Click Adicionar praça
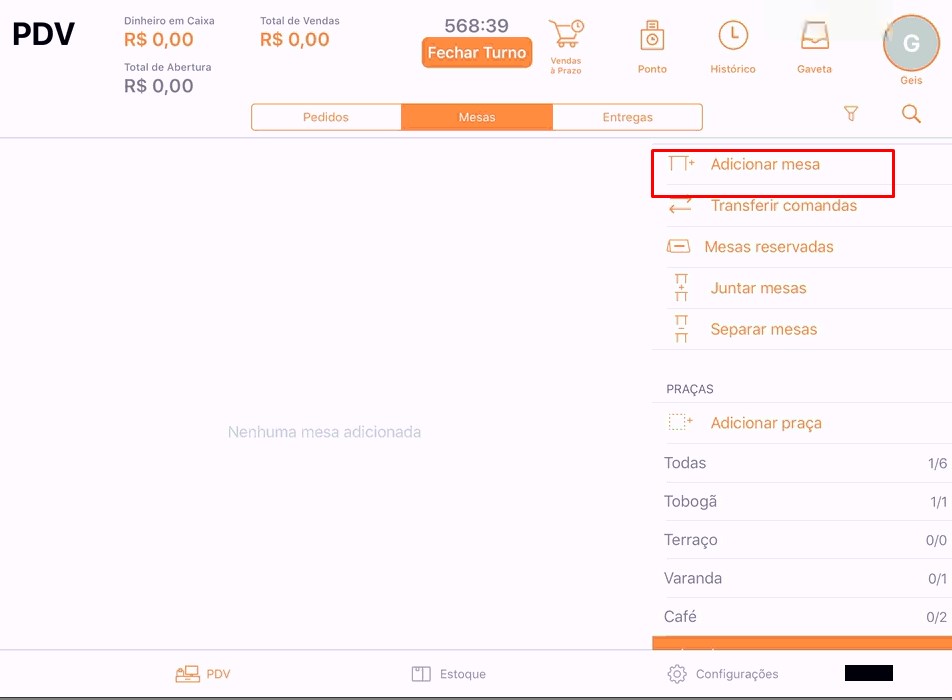Image resolution: width=952 pixels, height=700 pixels. coord(766,423)
